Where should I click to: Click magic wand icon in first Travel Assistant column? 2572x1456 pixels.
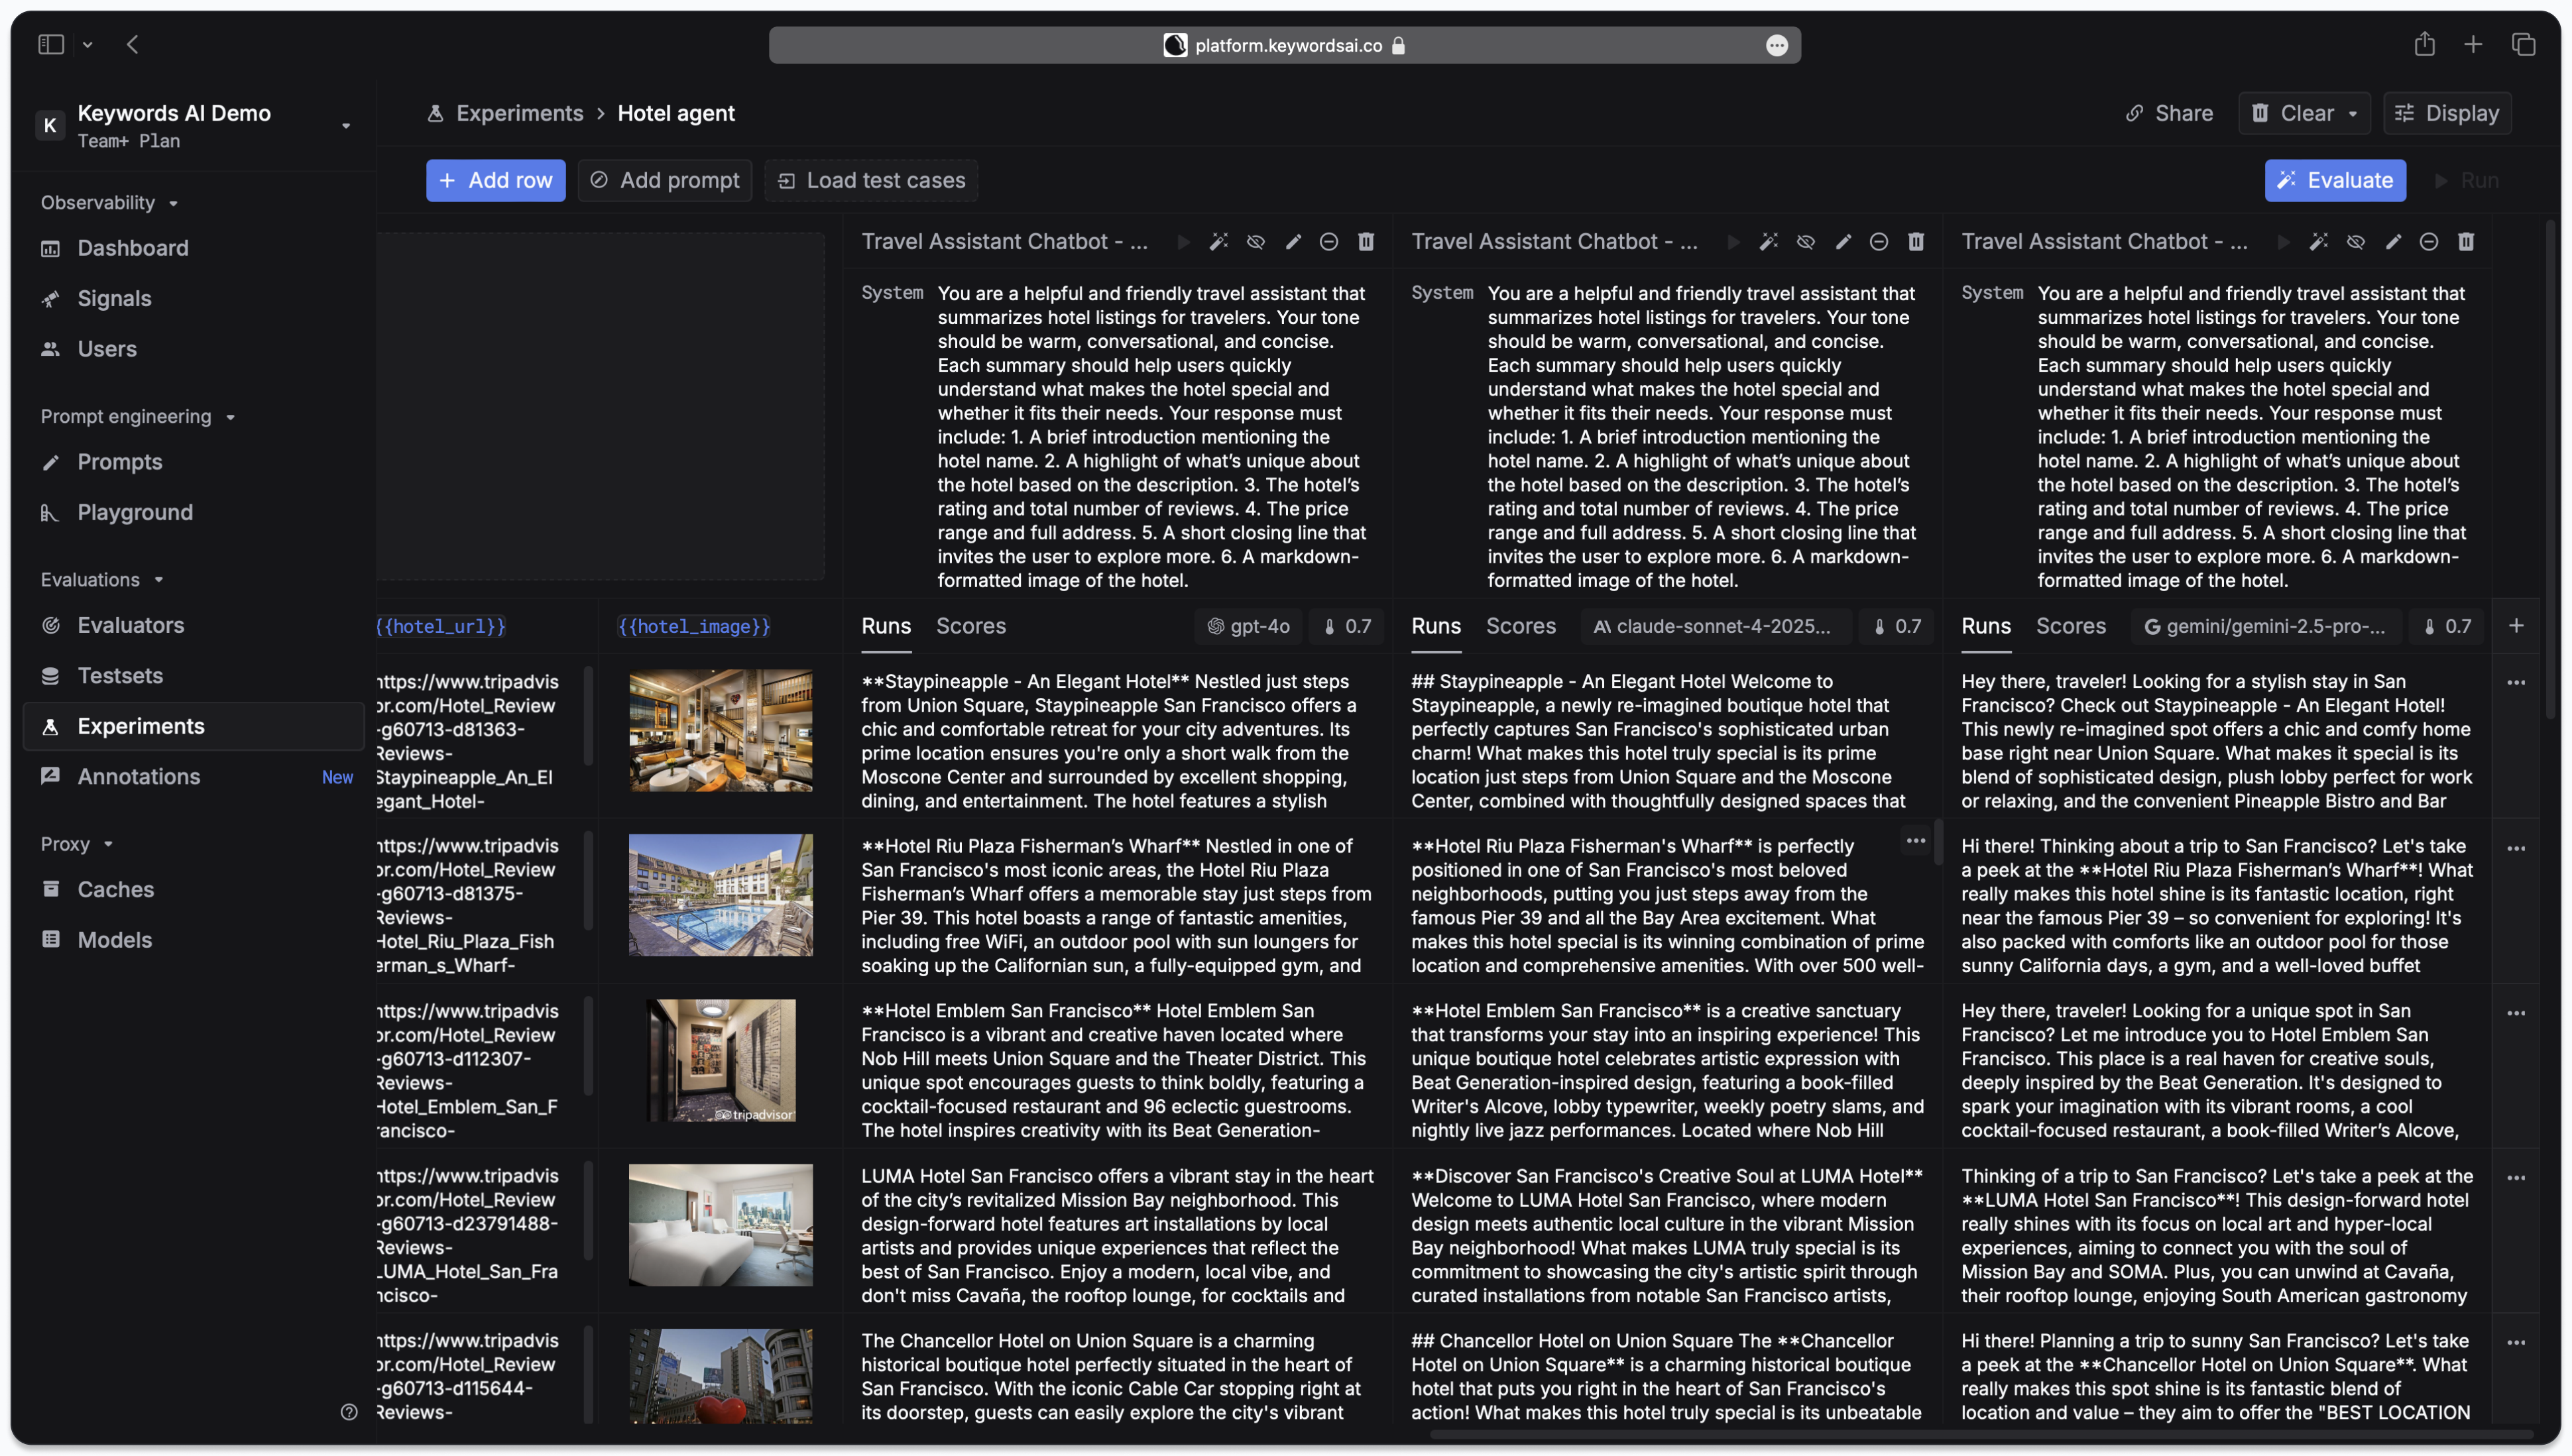click(1219, 242)
